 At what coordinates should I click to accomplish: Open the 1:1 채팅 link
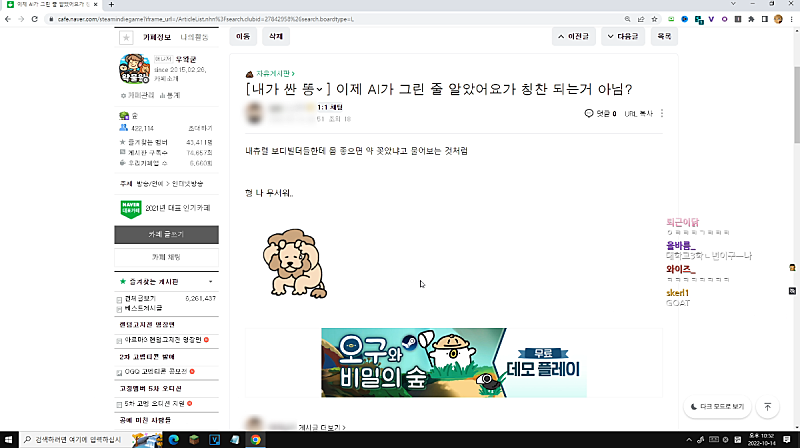330,107
